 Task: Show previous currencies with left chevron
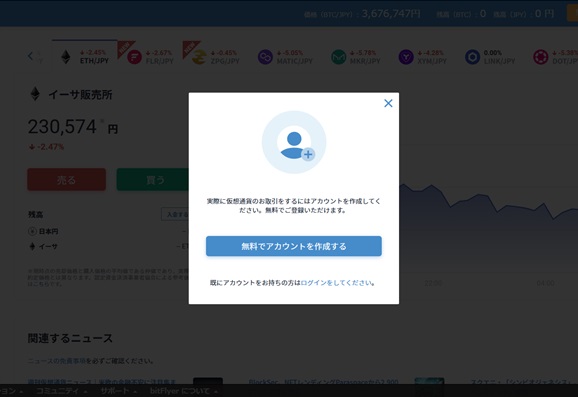click(x=31, y=56)
